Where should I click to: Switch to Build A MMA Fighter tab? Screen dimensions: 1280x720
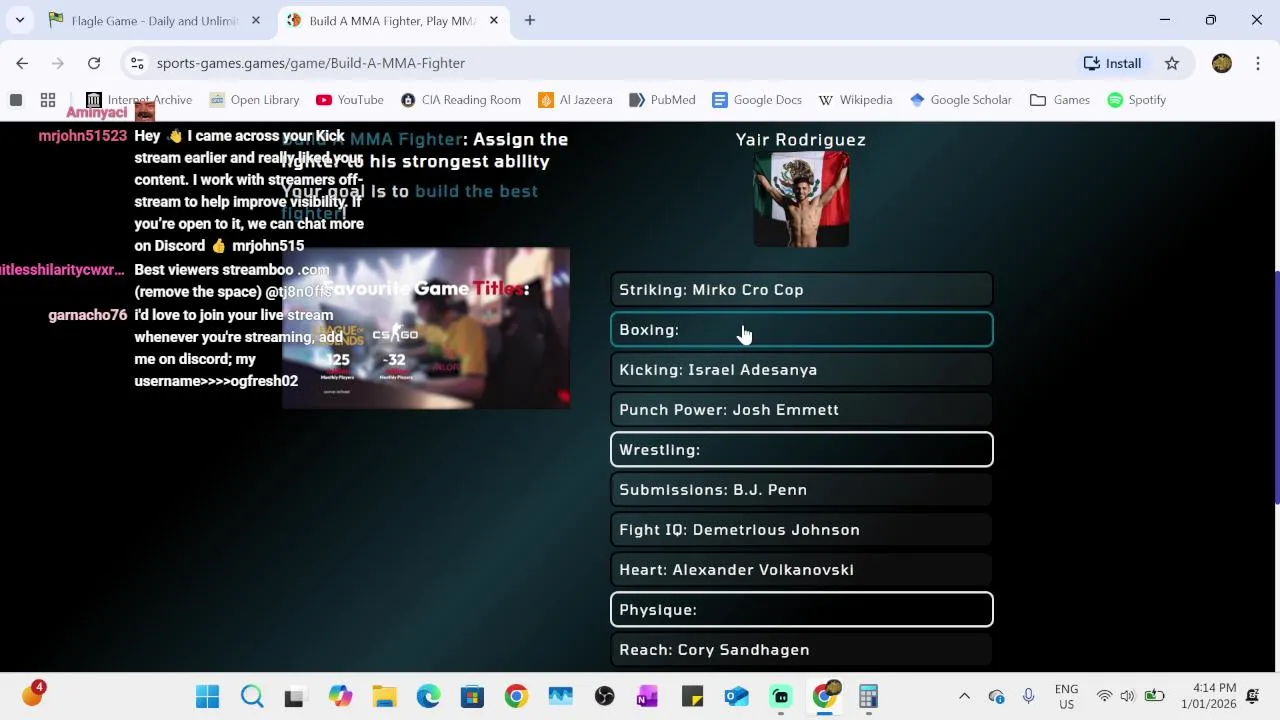pos(392,20)
